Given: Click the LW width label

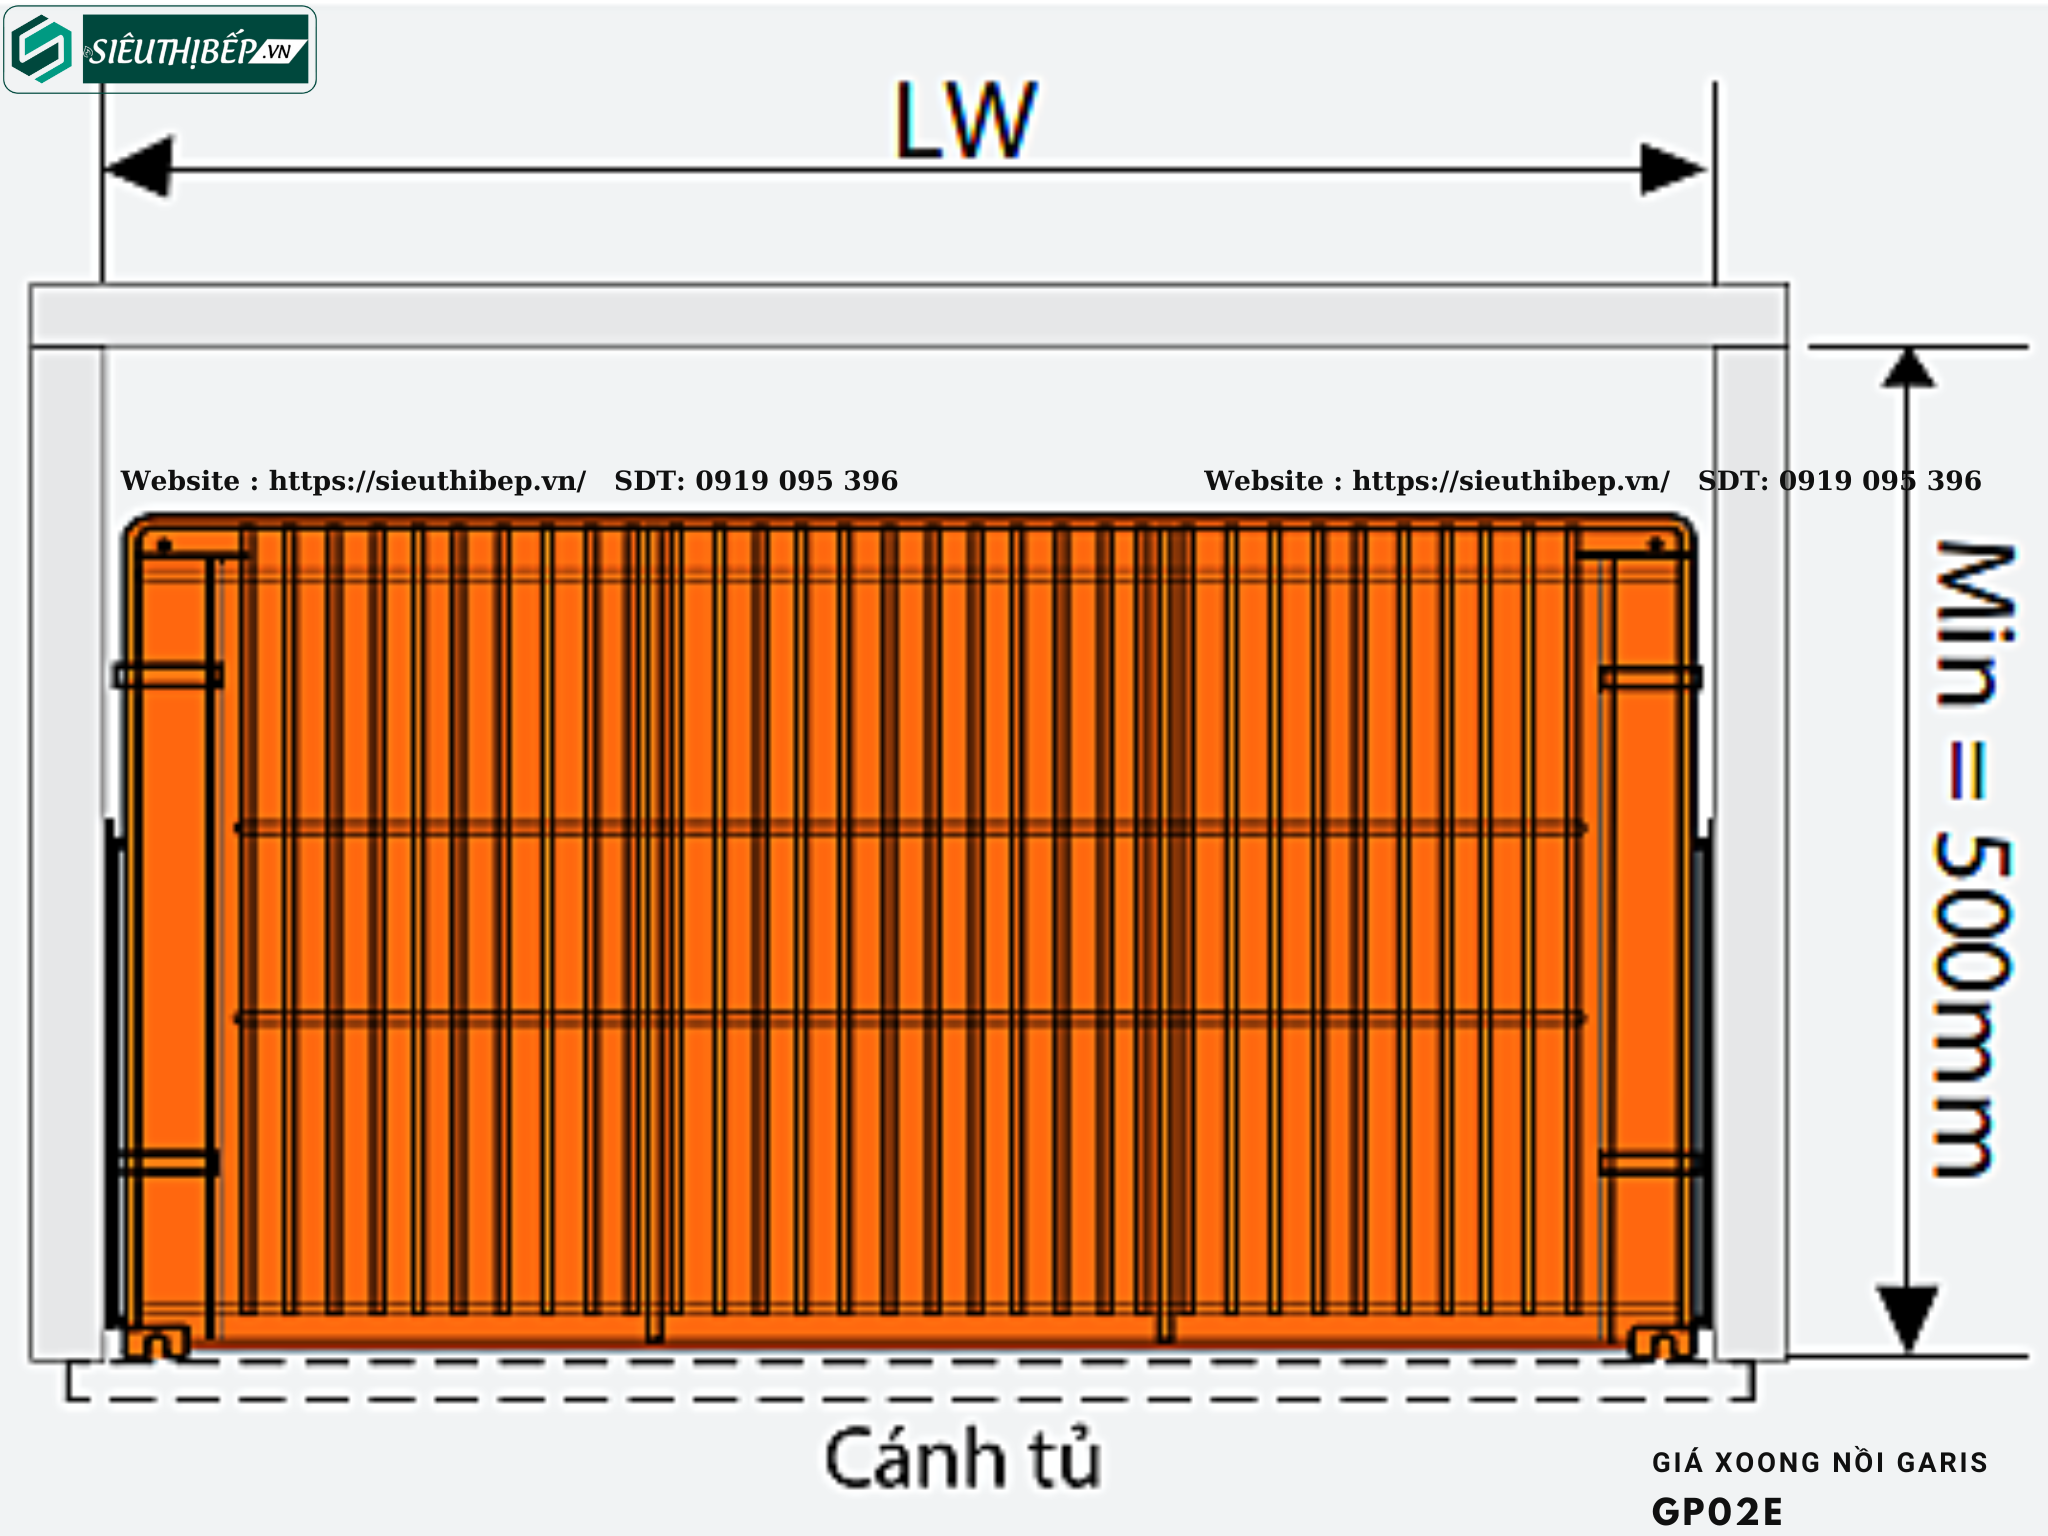Looking at the screenshot, I should click(965, 121).
